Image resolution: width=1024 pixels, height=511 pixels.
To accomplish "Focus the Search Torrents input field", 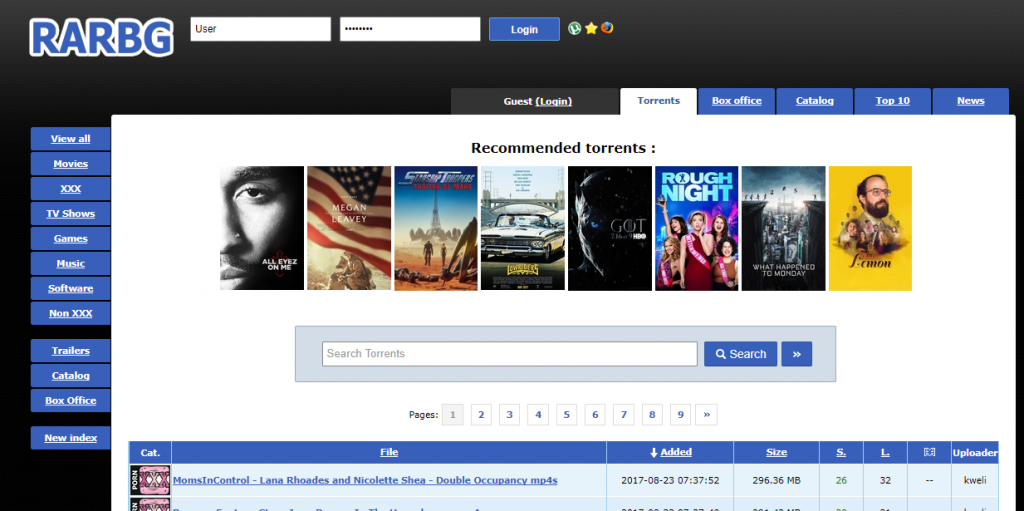I will pos(509,354).
